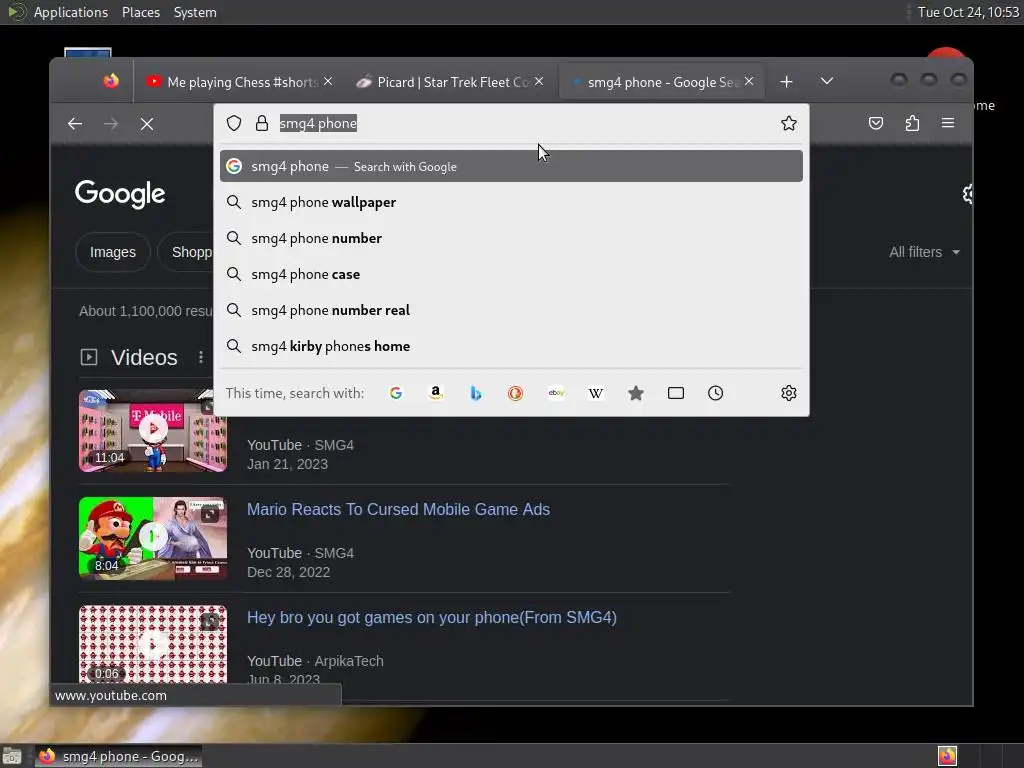
Task: Select suggestion smg4 phone case
Action: click(x=511, y=274)
